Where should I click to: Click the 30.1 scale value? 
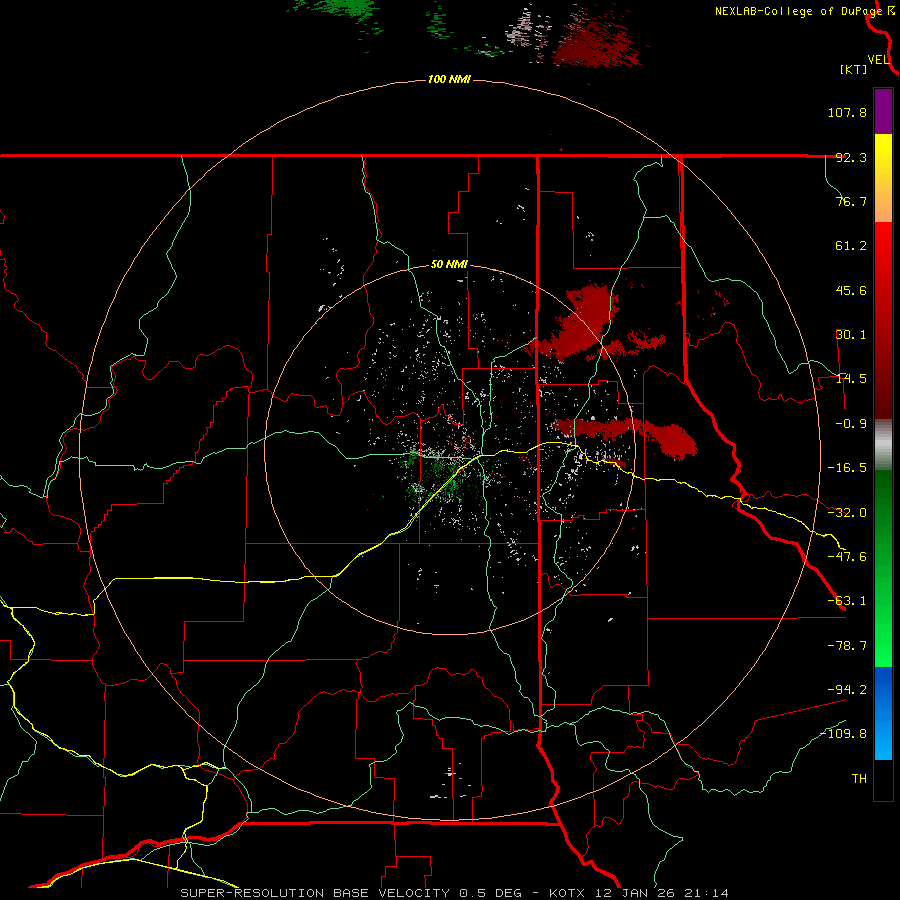tap(851, 335)
